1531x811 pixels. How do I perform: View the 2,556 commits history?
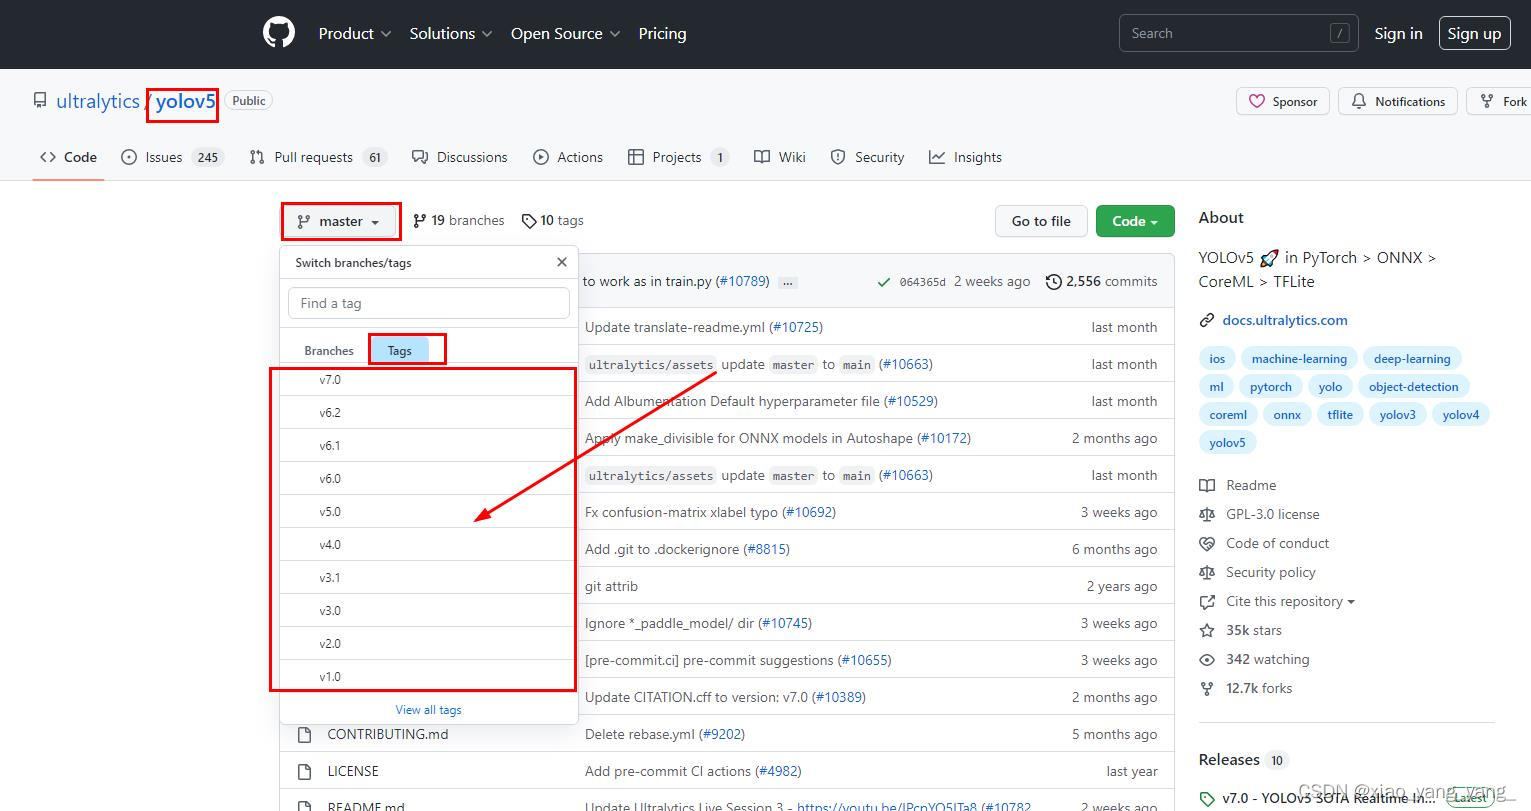click(1101, 282)
